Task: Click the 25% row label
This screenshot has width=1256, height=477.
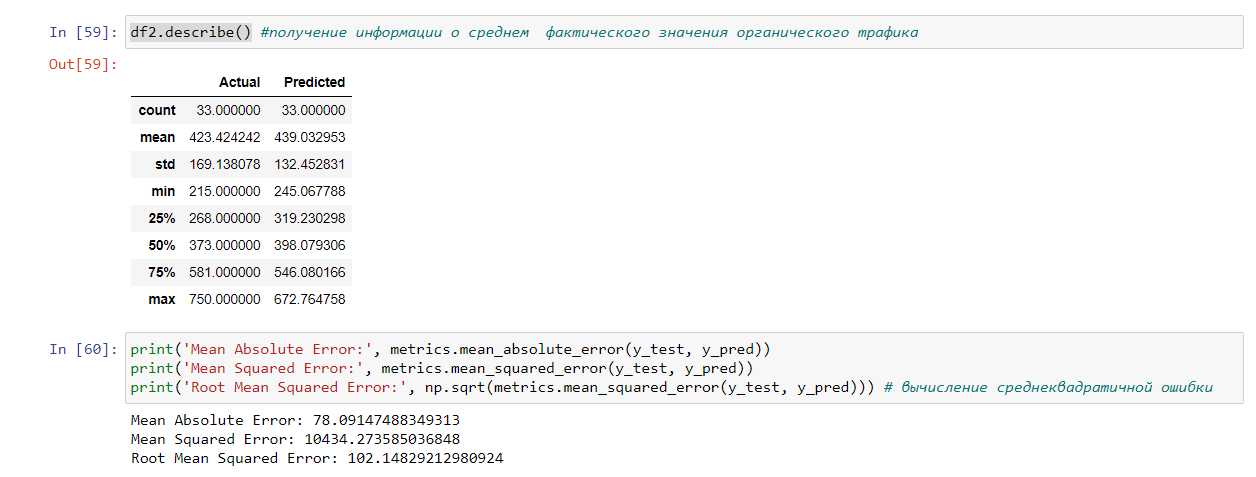Action: (162, 218)
